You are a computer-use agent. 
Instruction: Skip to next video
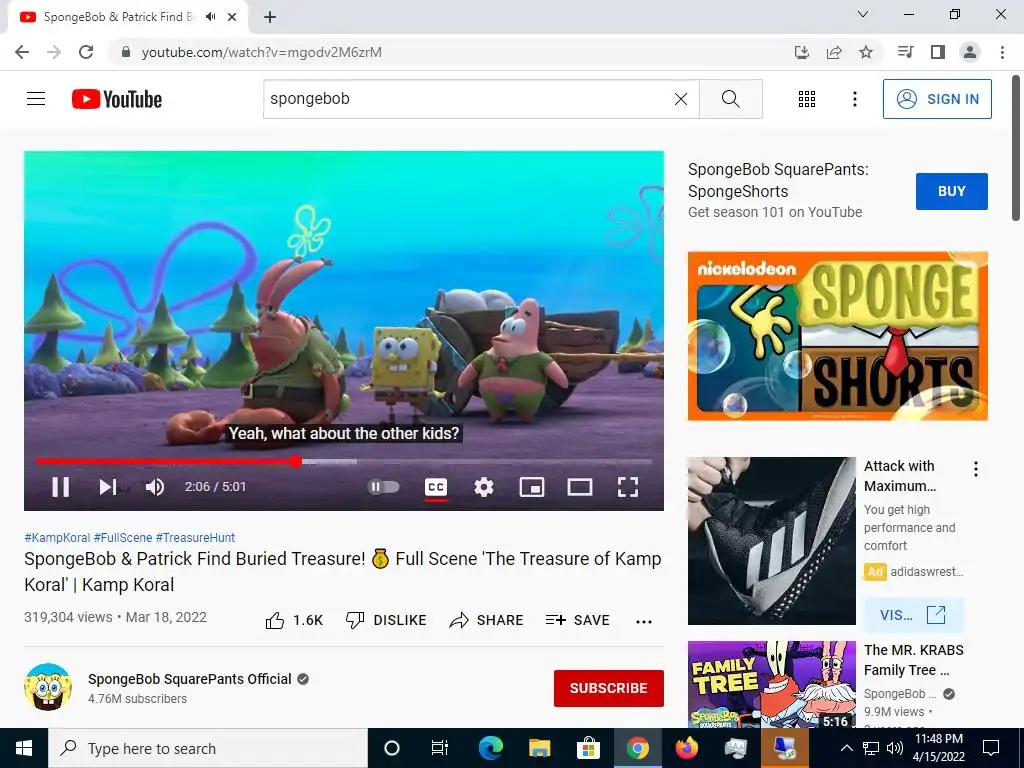pyautogui.click(x=108, y=487)
